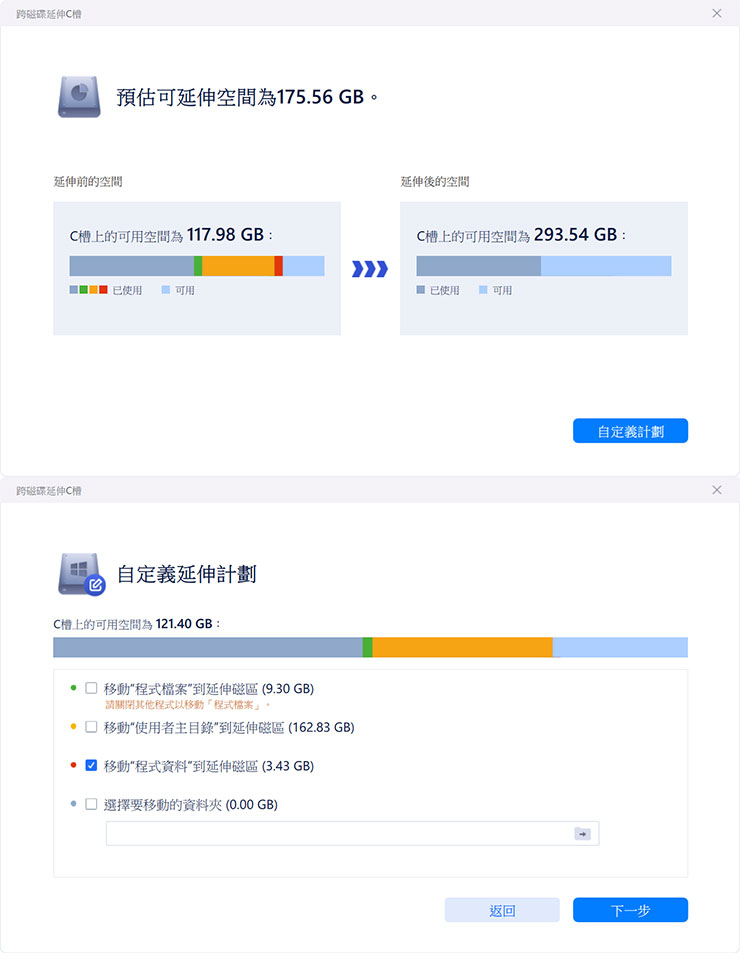Click 已使用 legend in 延伸前的空間 panel
The width and height of the screenshot is (740, 960).
pyautogui.click(x=106, y=290)
